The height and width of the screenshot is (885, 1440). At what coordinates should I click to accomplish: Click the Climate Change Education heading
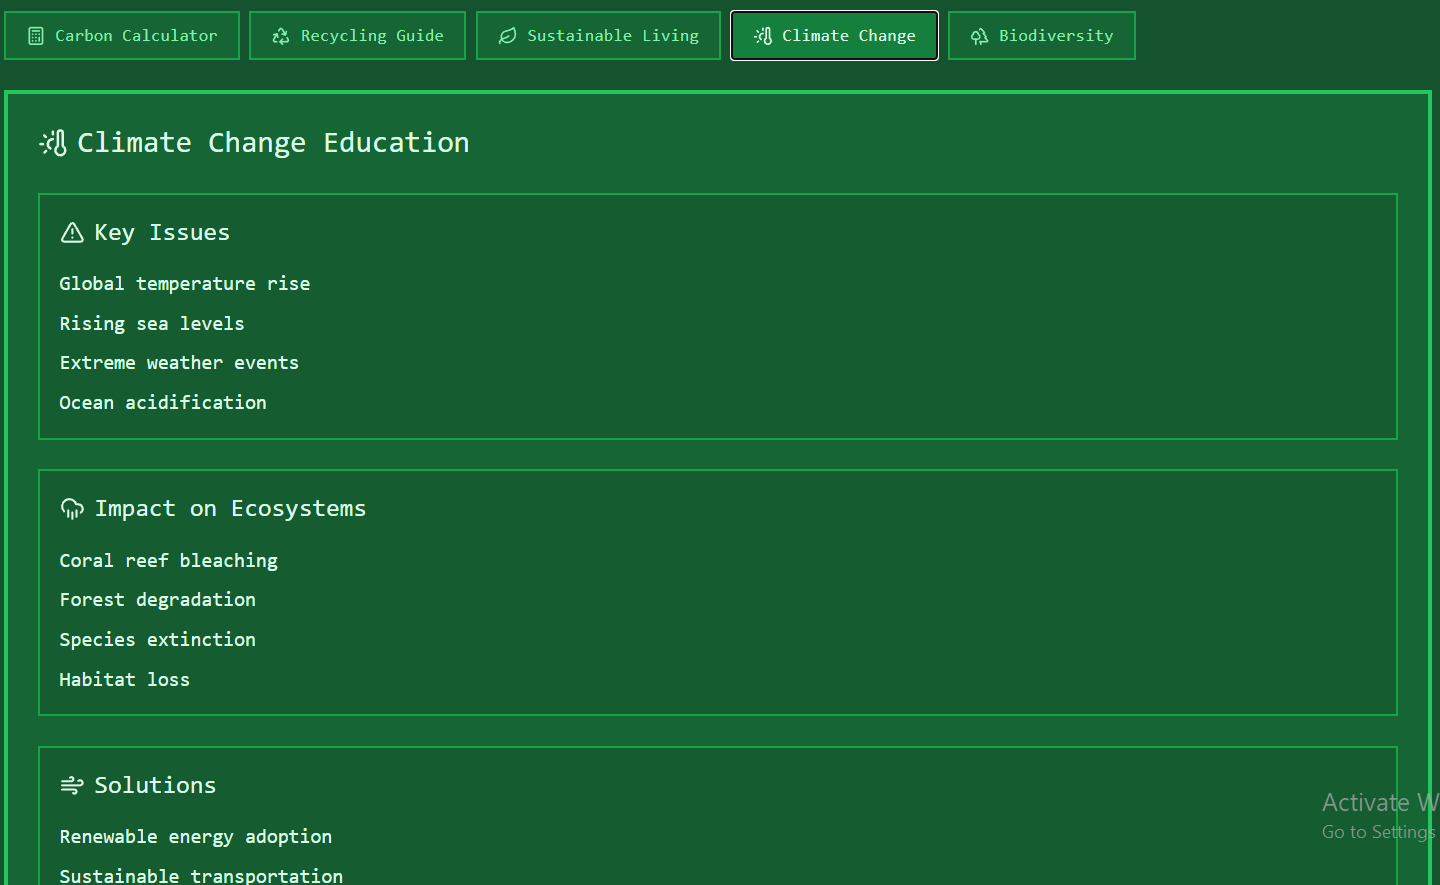pos(273,143)
